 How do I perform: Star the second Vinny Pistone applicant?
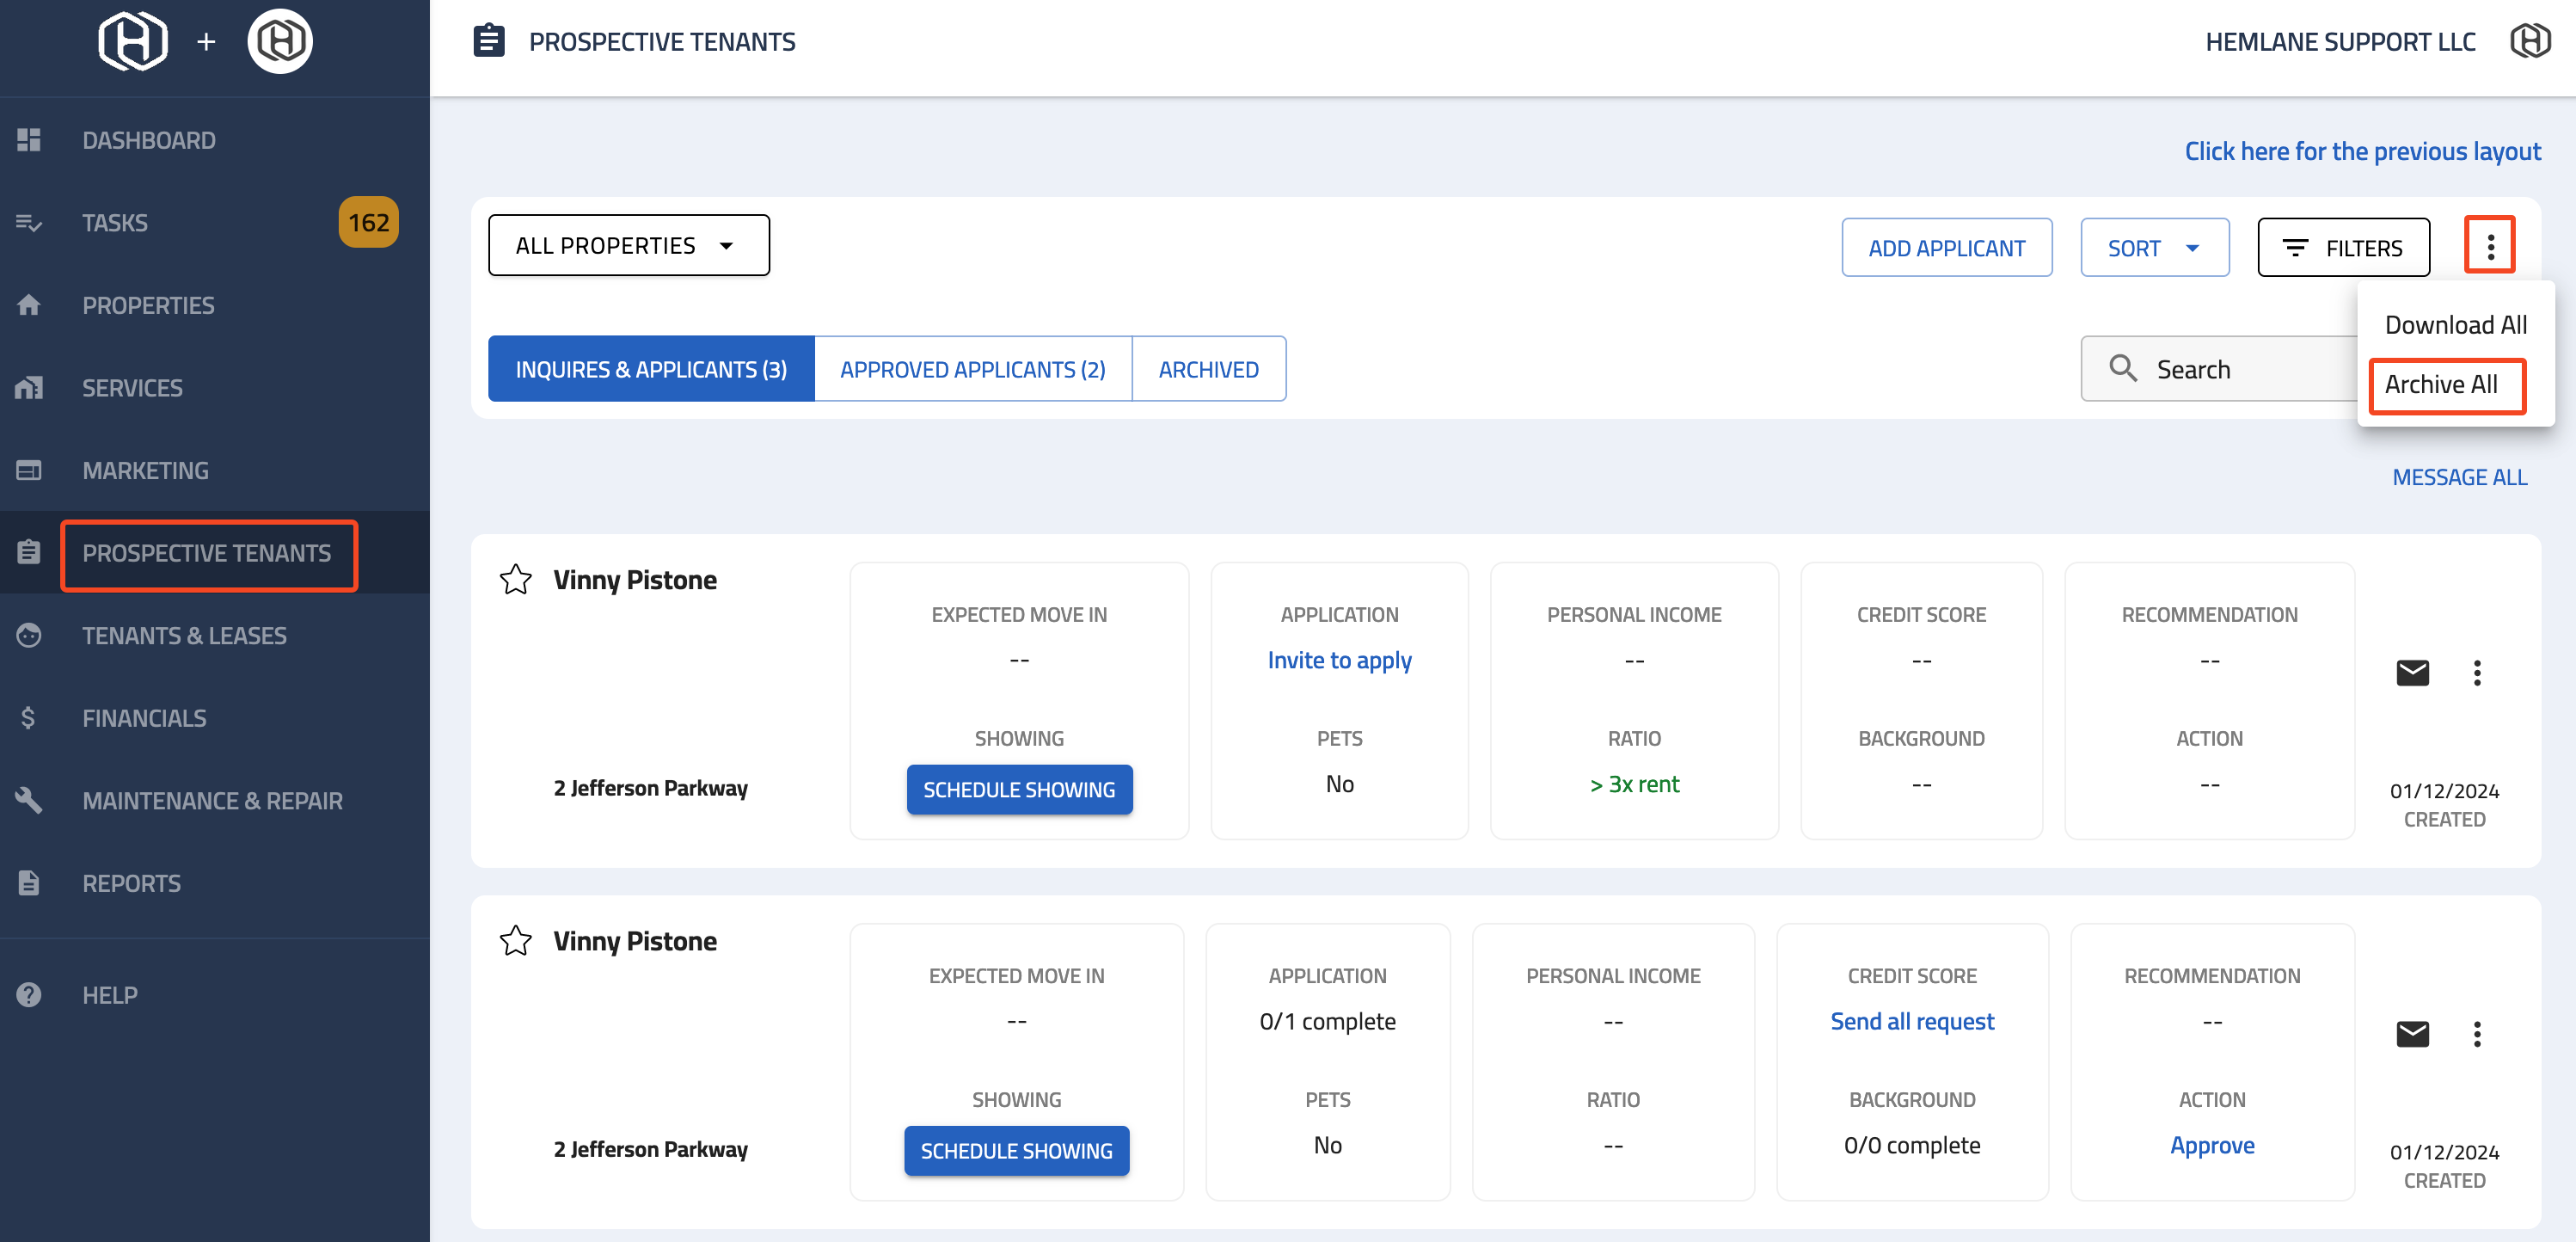pos(516,940)
